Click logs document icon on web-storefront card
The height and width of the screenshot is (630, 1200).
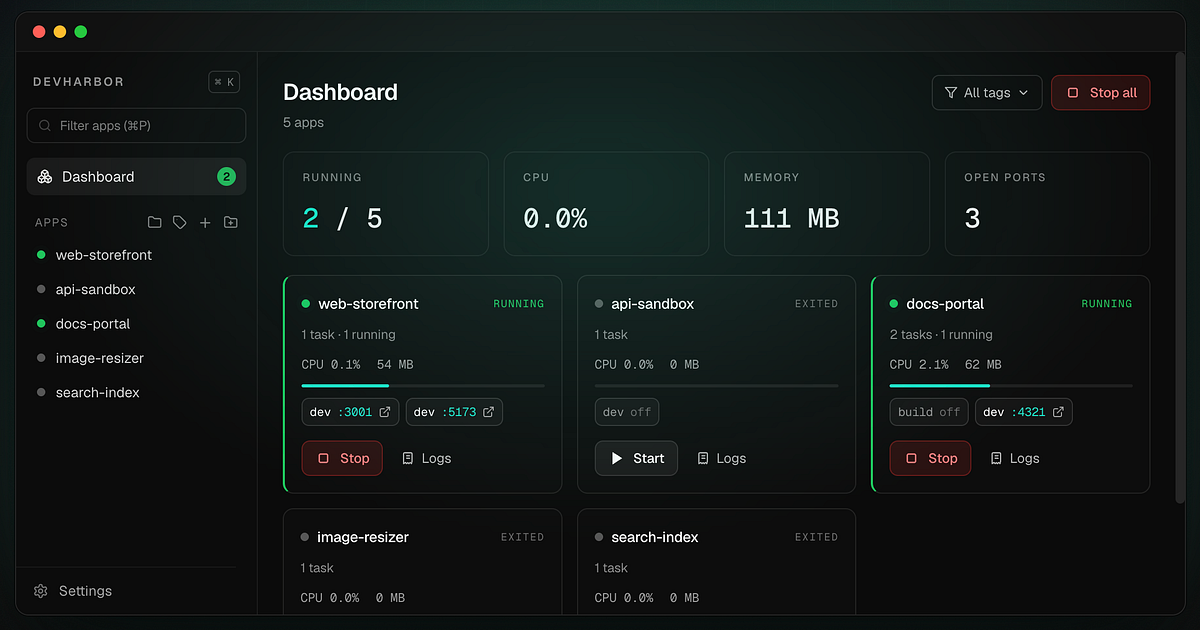[x=408, y=458]
